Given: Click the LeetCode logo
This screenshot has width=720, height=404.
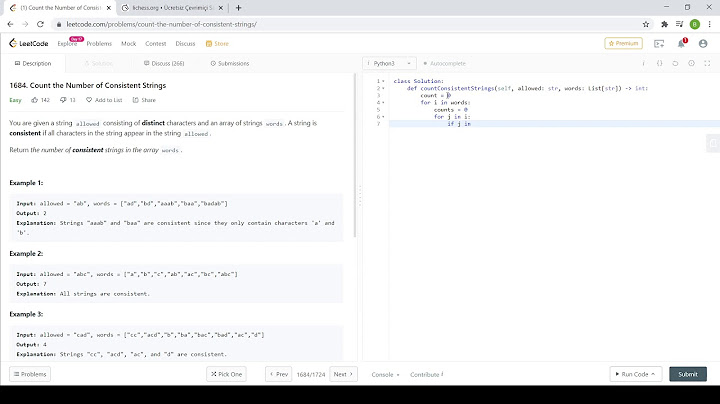Looking at the screenshot, I should tap(28, 43).
